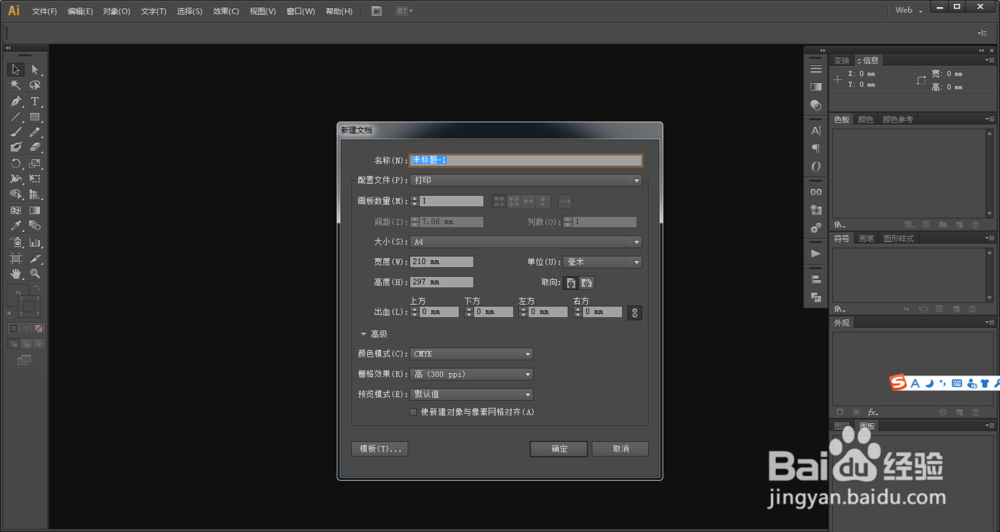Switch to the 变换 panel tab
This screenshot has width=1000, height=532.
point(842,61)
